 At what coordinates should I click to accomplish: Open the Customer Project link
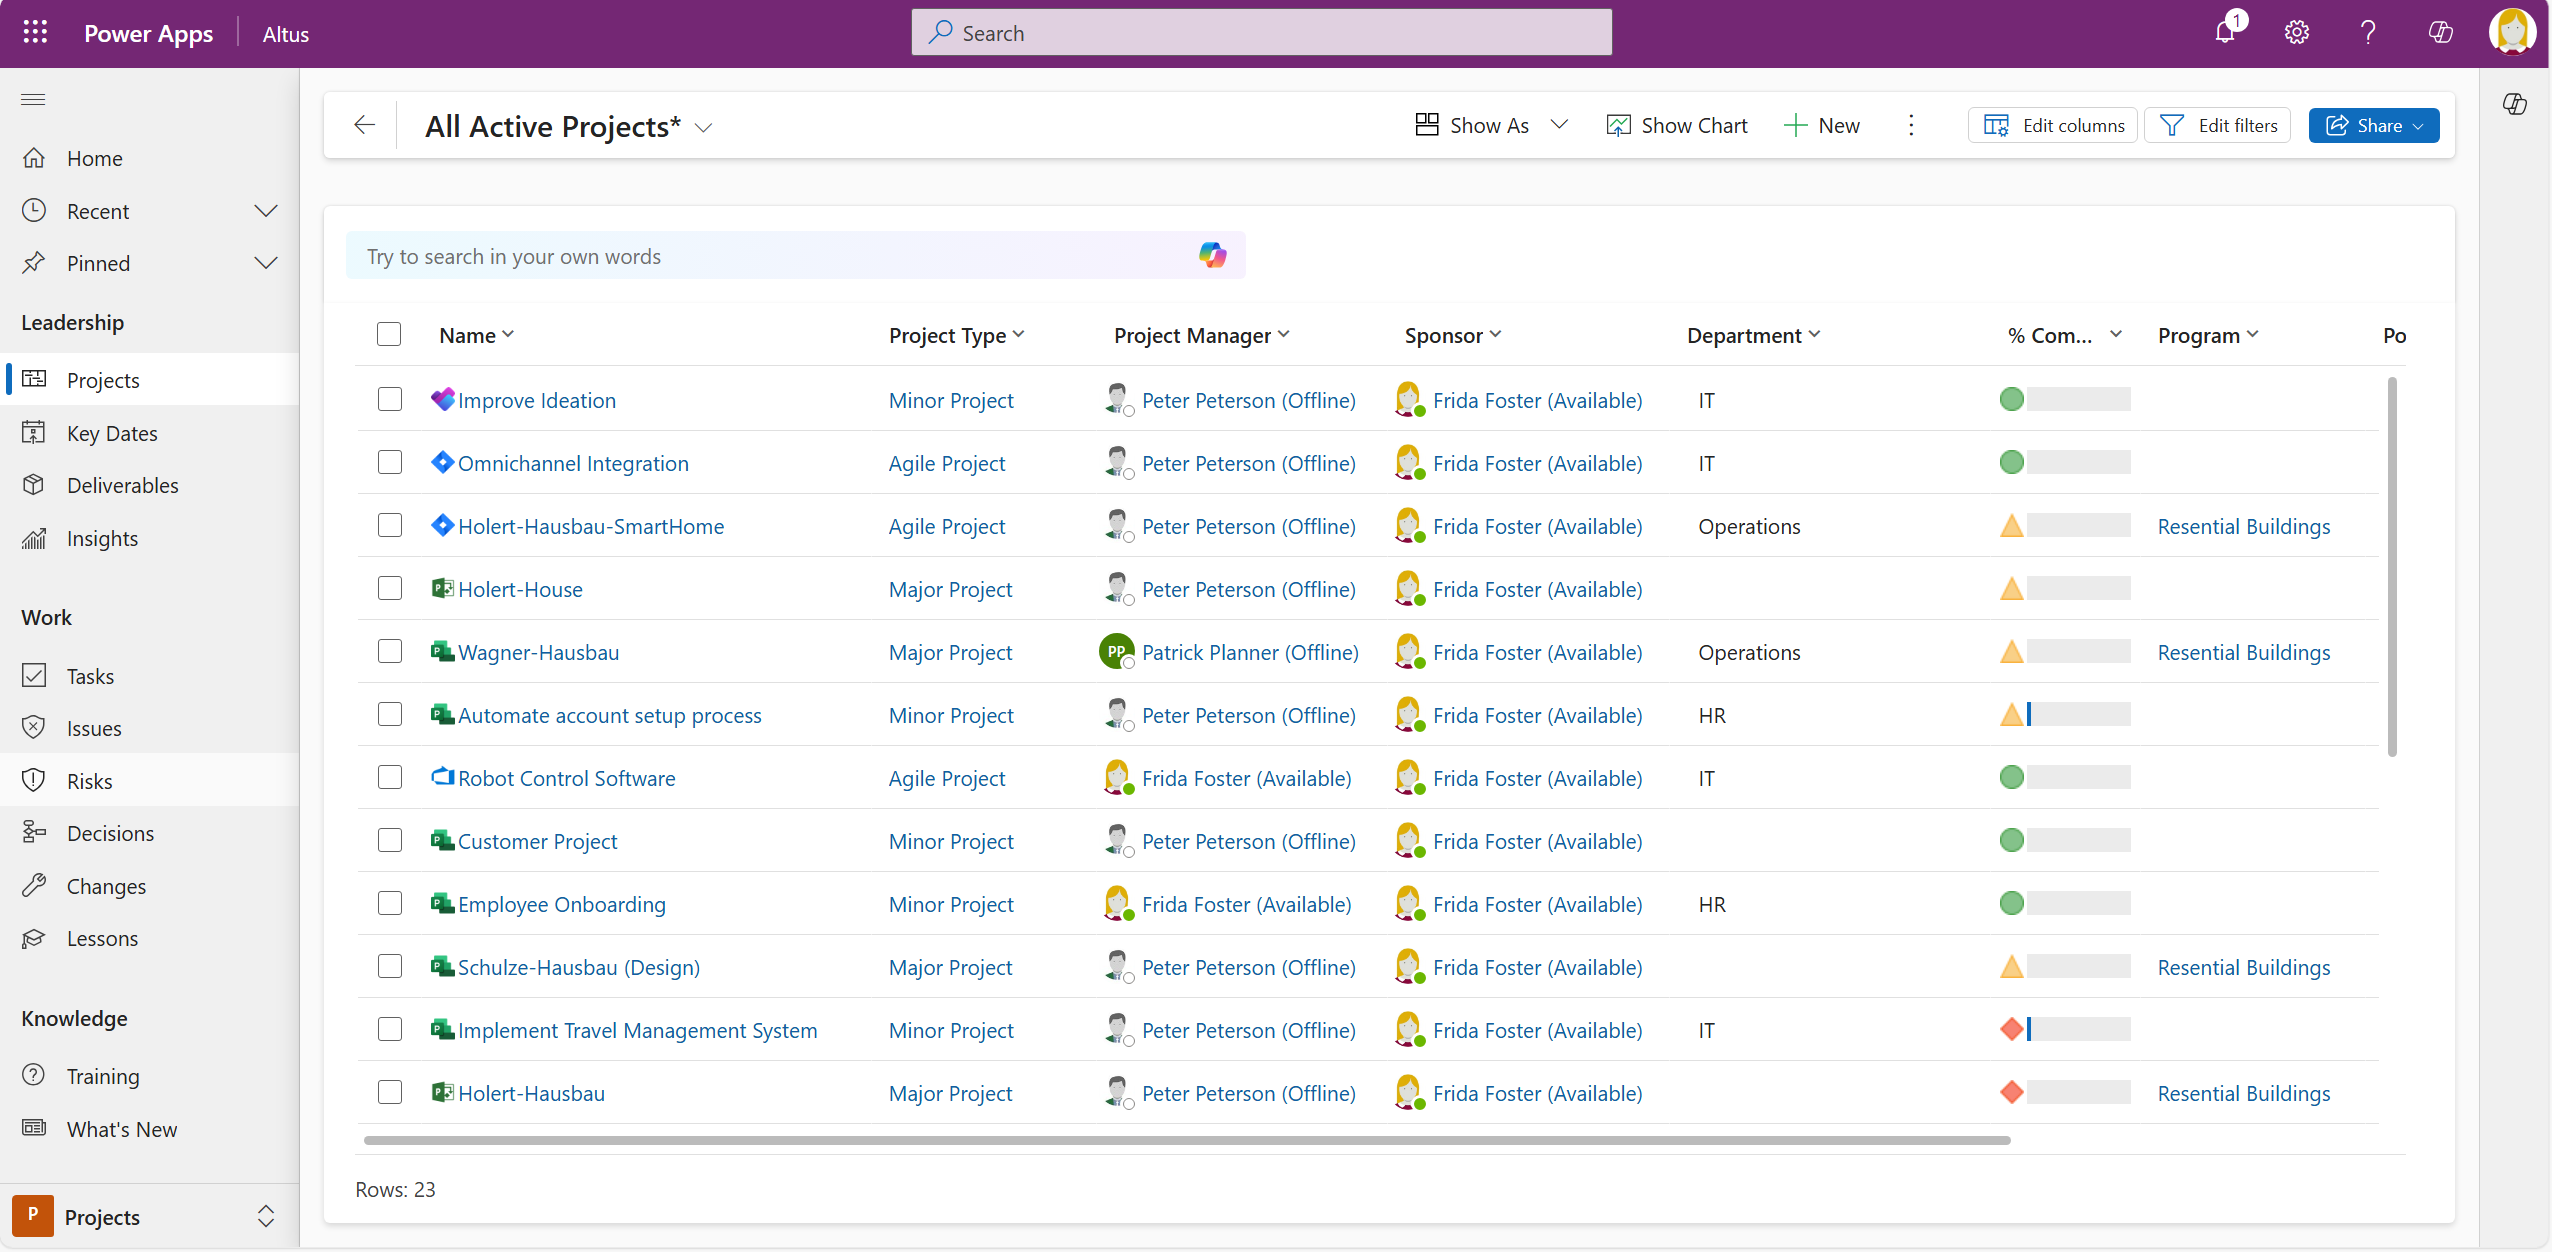click(537, 841)
